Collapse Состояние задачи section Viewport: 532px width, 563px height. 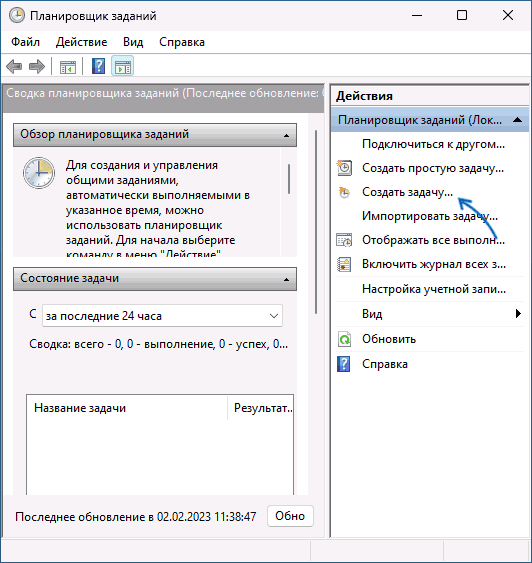286,279
